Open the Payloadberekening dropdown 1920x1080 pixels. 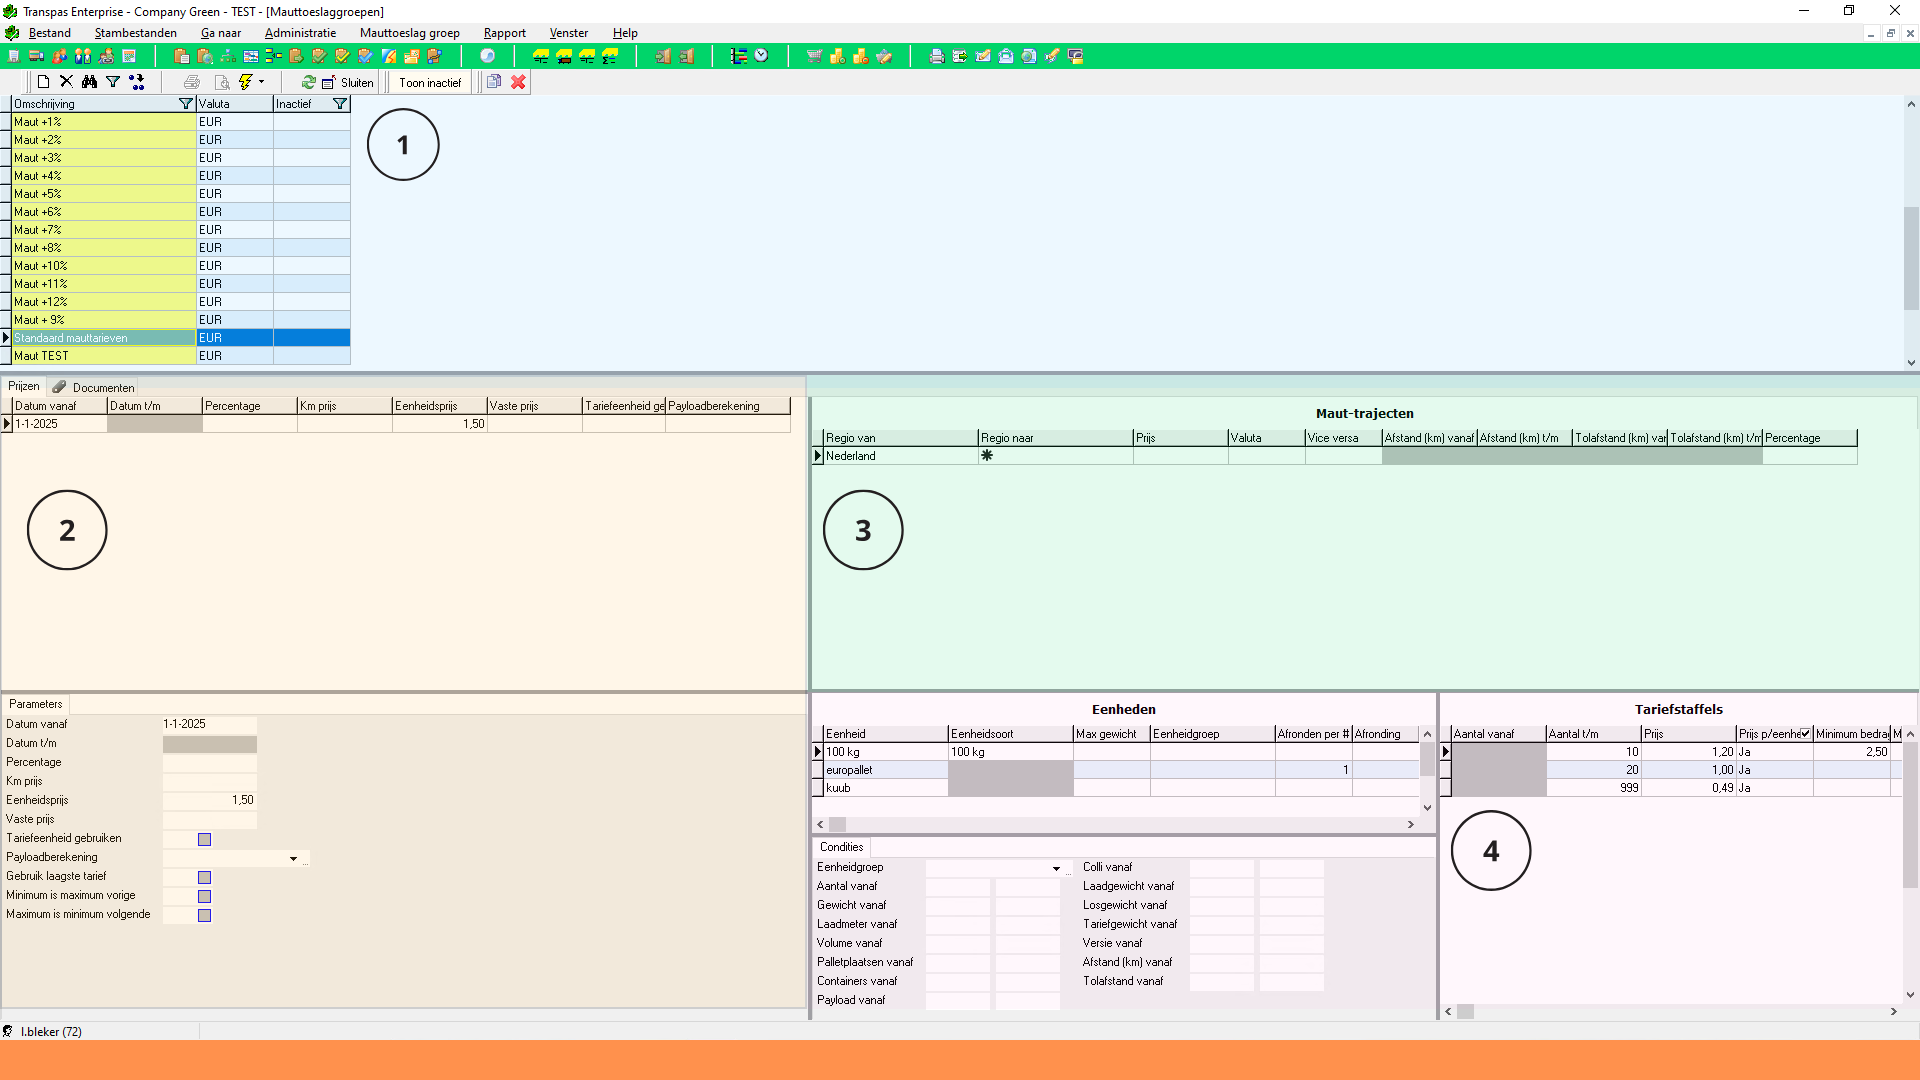pyautogui.click(x=293, y=858)
